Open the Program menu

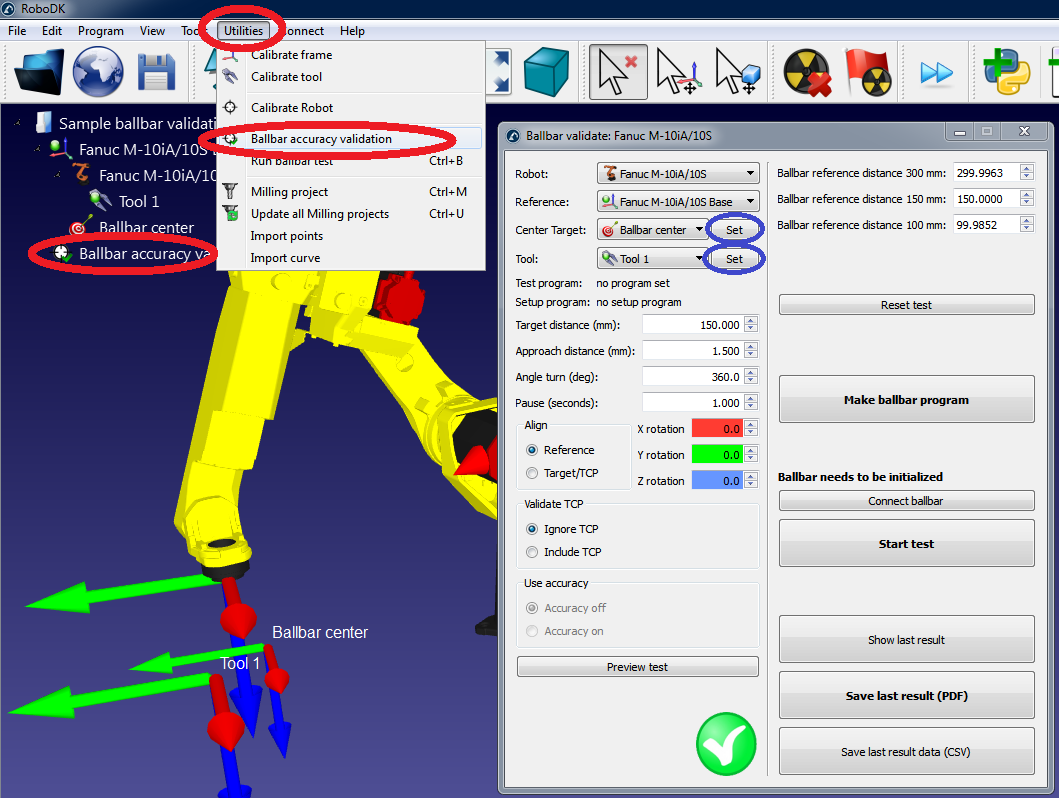click(100, 31)
